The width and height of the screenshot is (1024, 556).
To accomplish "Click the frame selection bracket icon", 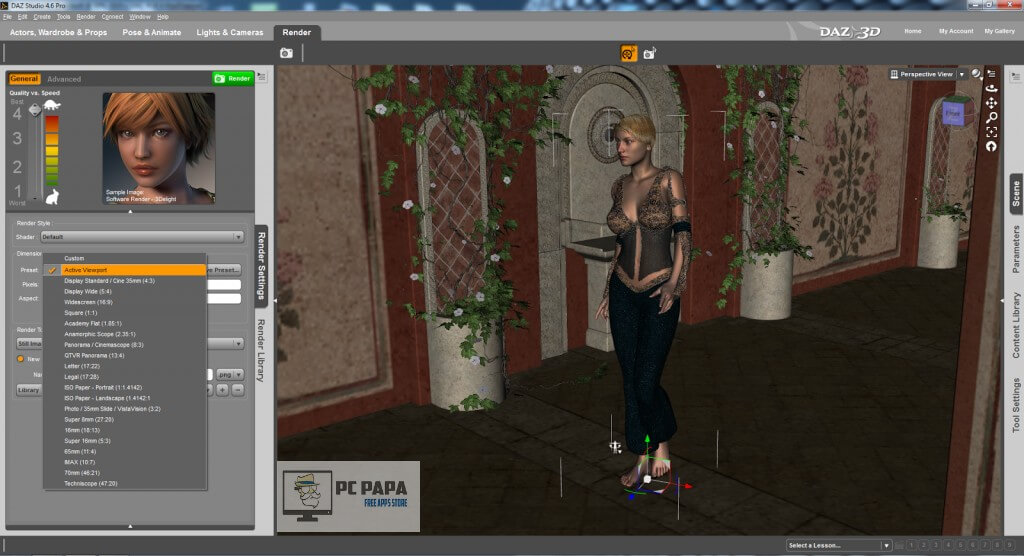I will [991, 131].
